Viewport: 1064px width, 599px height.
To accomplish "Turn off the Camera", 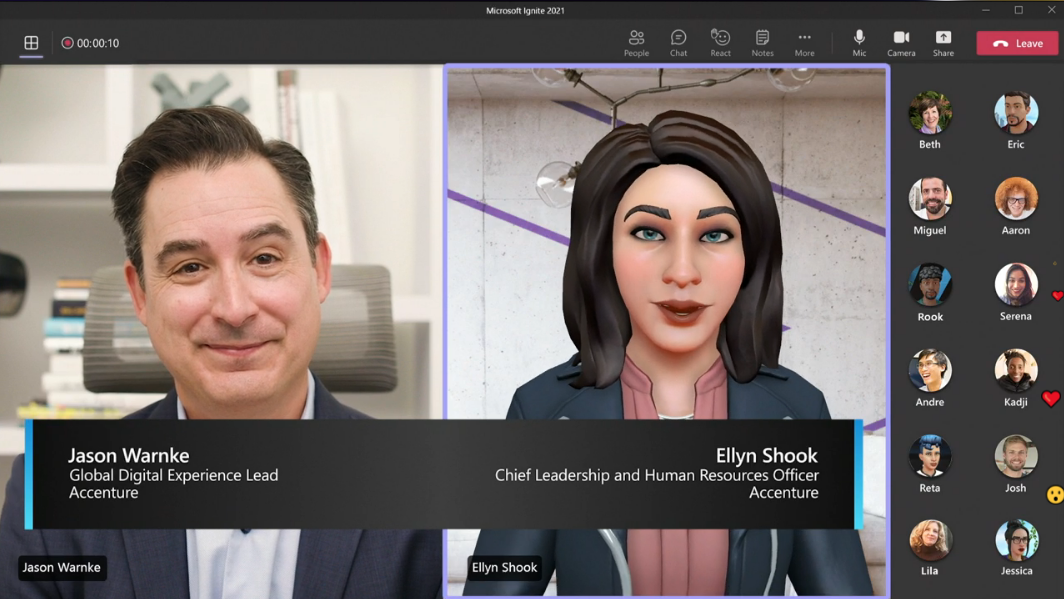I will (901, 42).
